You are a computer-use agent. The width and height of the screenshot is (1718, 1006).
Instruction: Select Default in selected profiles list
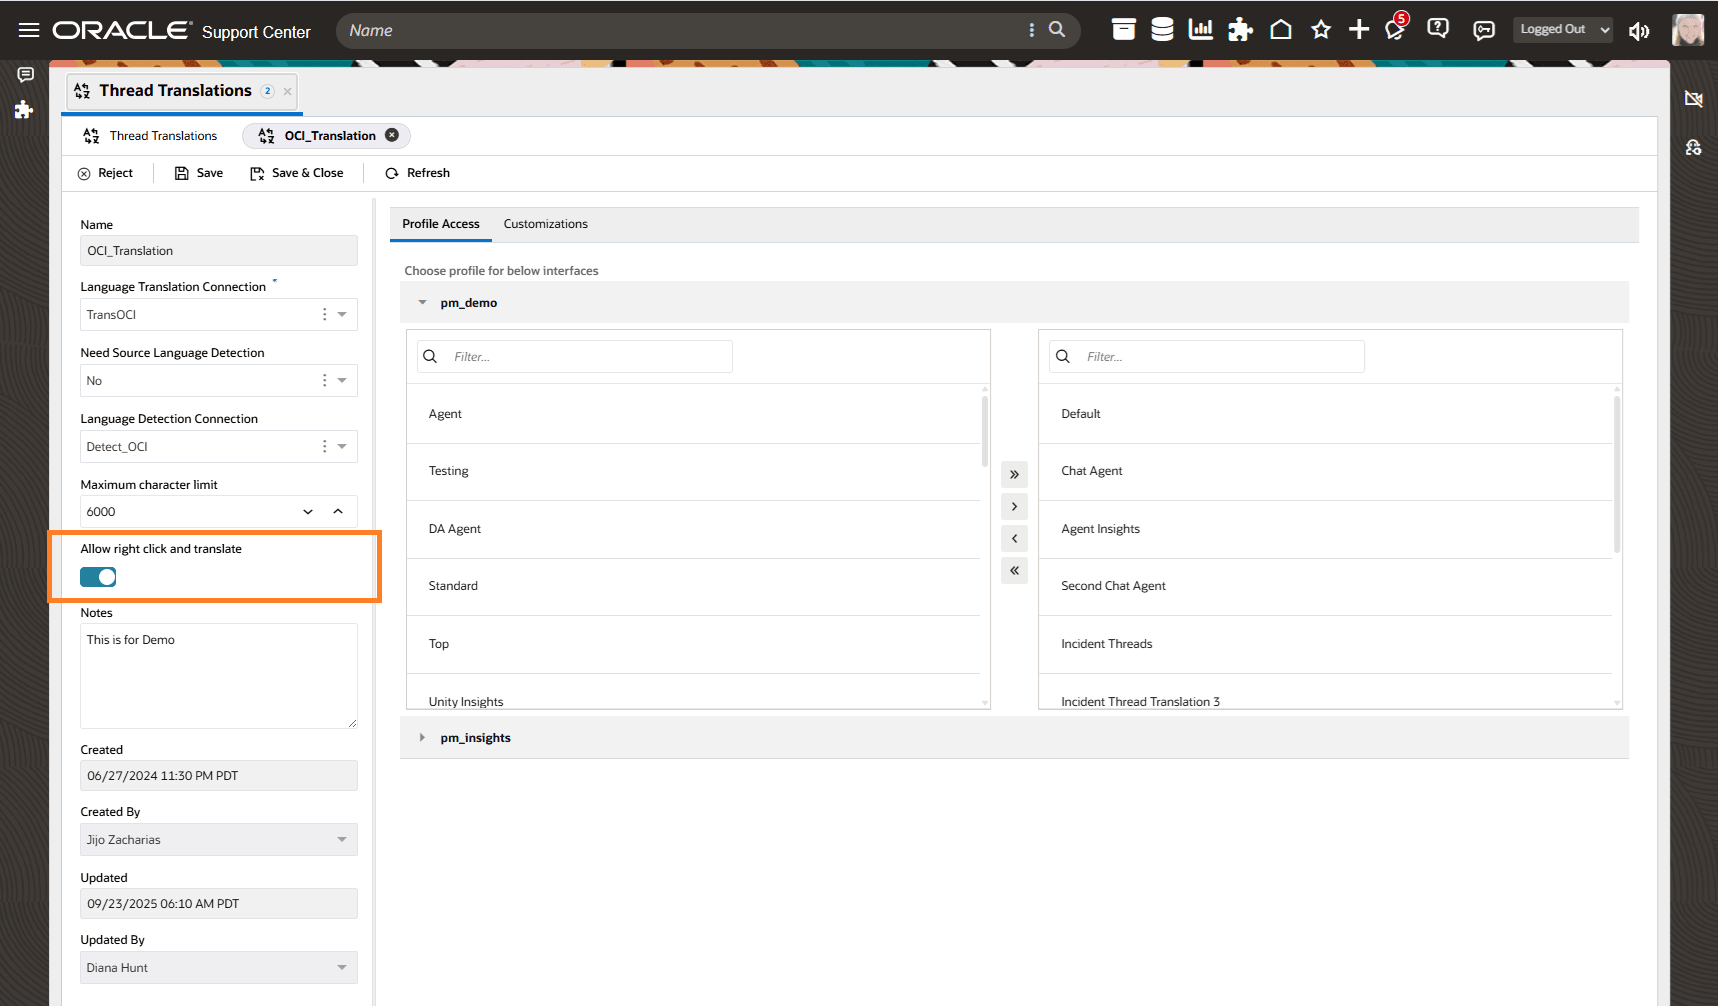point(1326,414)
